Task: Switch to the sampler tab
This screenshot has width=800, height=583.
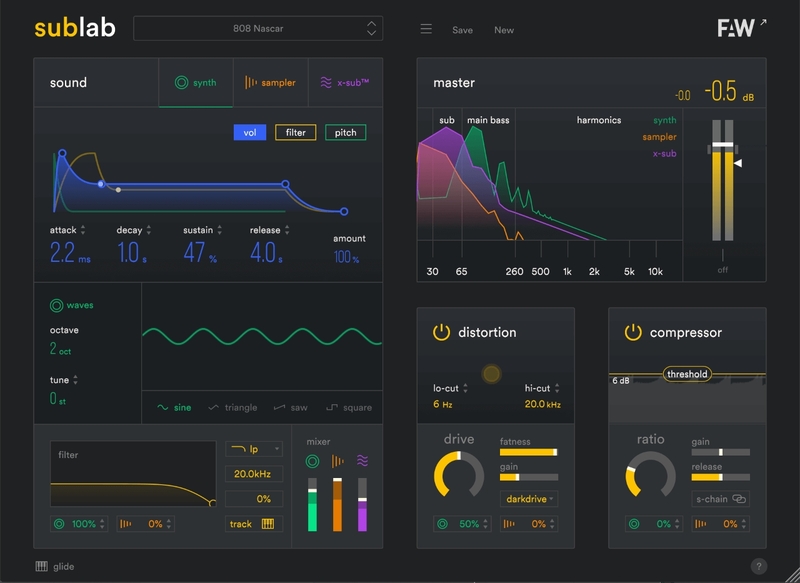Action: pos(271,83)
